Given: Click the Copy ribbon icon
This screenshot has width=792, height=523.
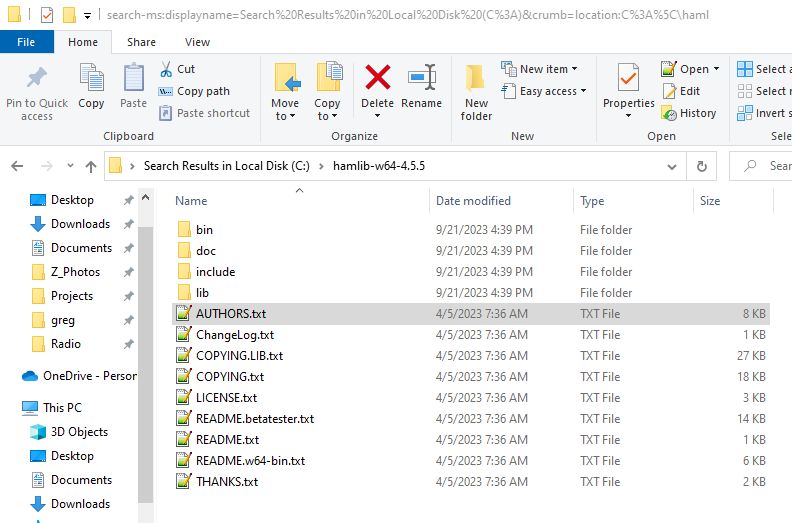Looking at the screenshot, I should [x=91, y=78].
